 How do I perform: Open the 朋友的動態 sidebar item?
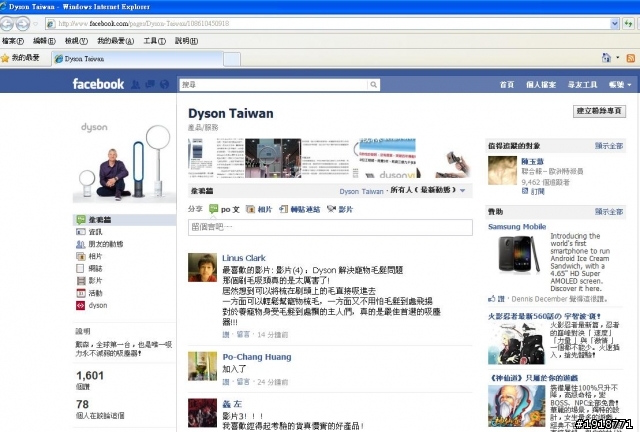coord(100,244)
